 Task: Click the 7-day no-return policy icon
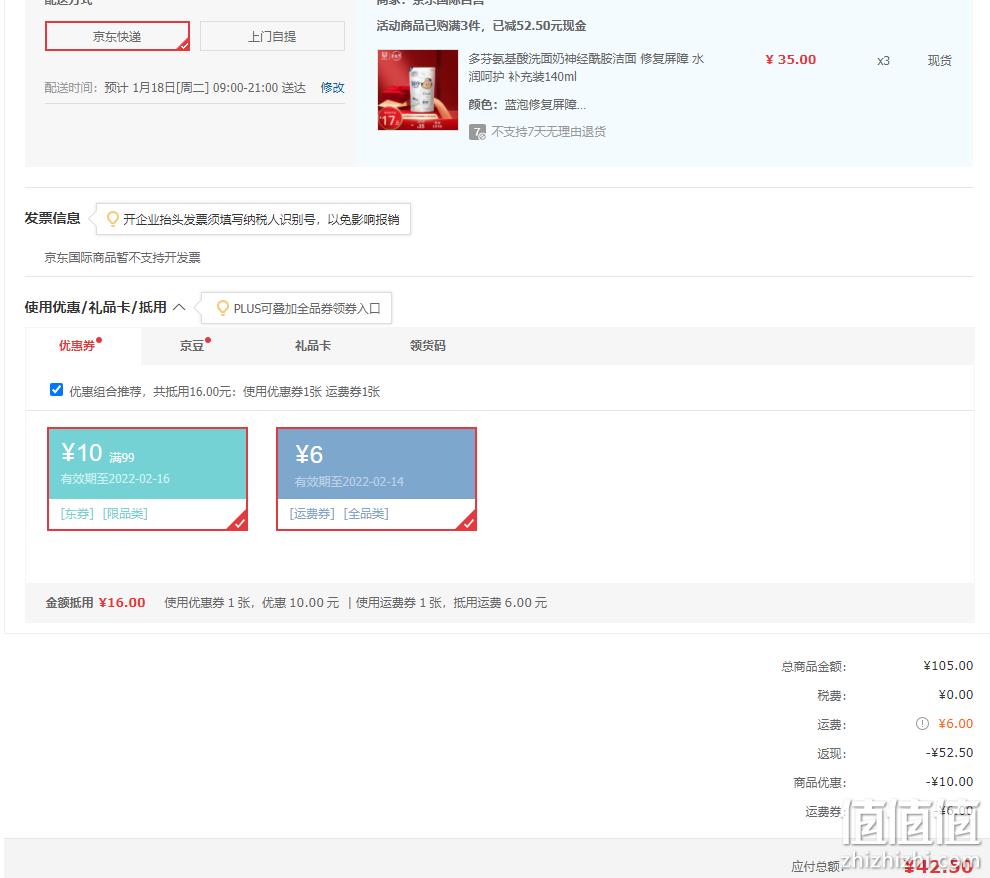point(477,132)
